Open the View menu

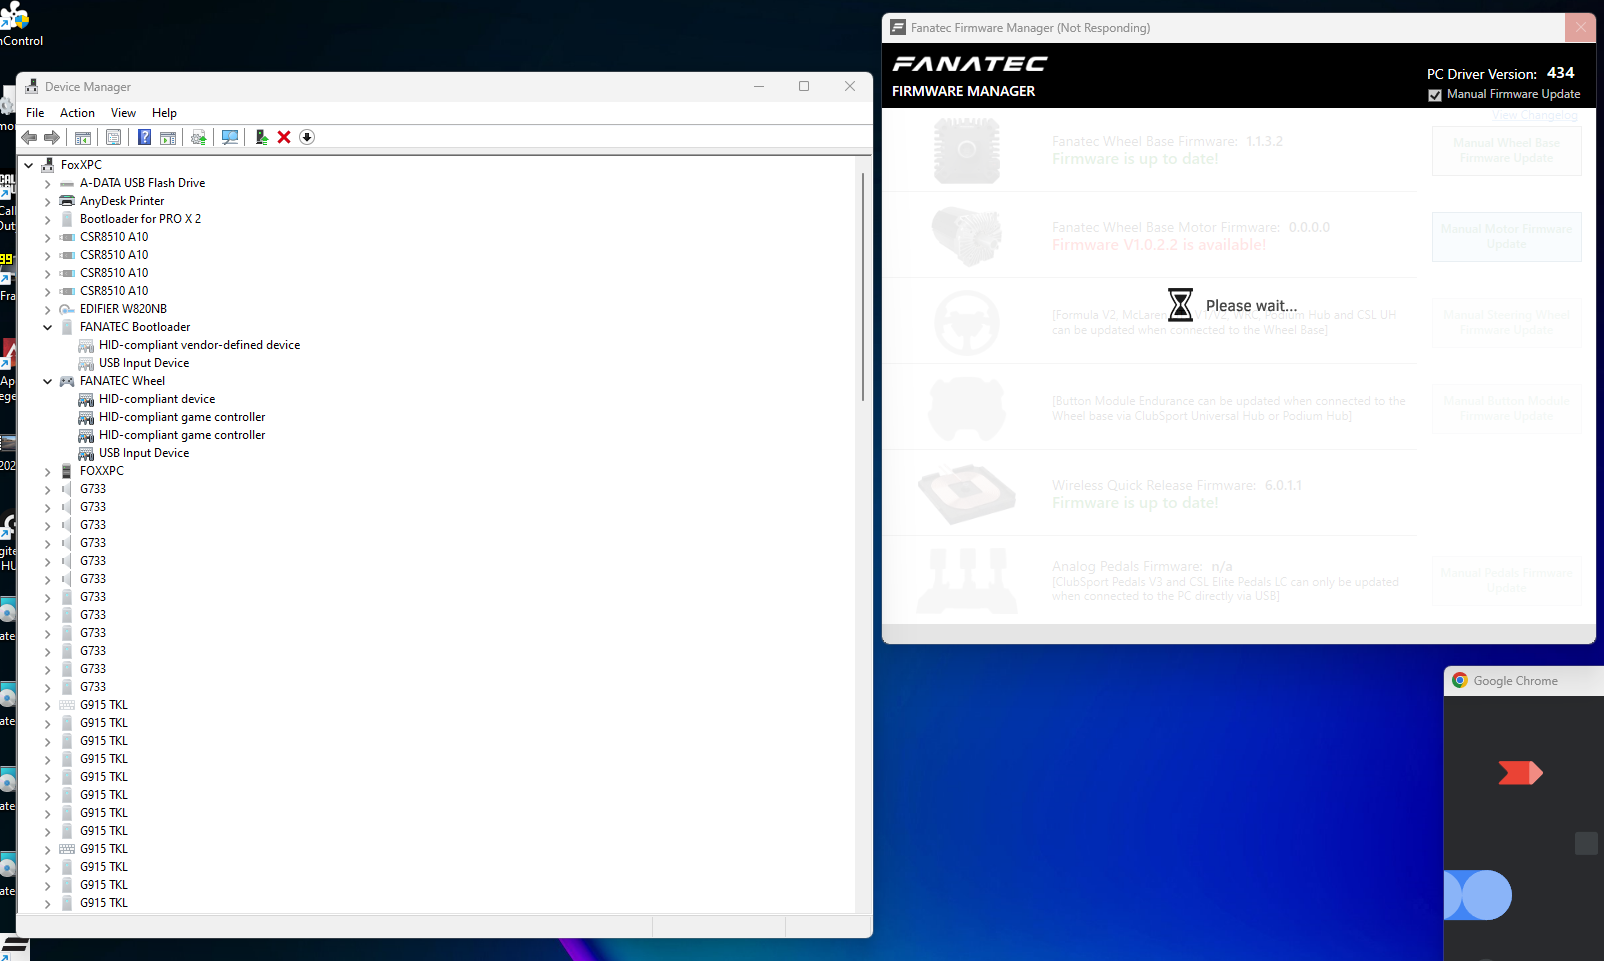coord(123,113)
